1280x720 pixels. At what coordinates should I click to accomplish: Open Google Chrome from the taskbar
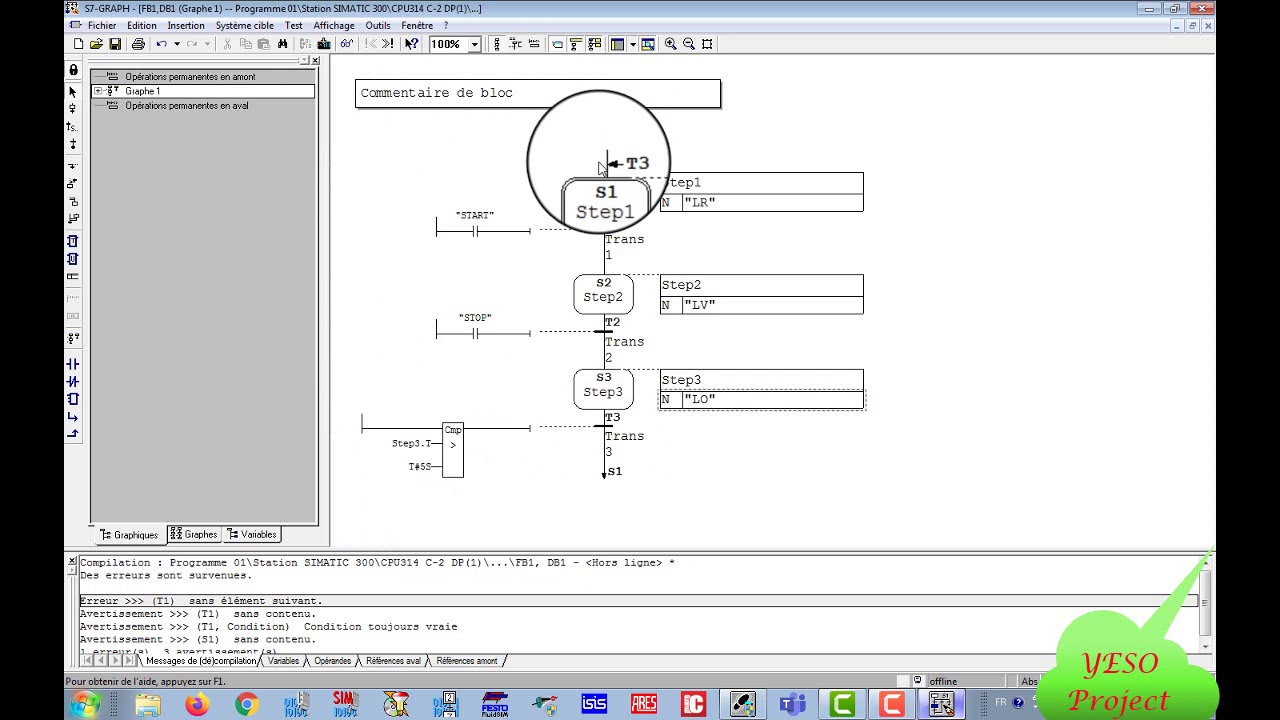[246, 705]
